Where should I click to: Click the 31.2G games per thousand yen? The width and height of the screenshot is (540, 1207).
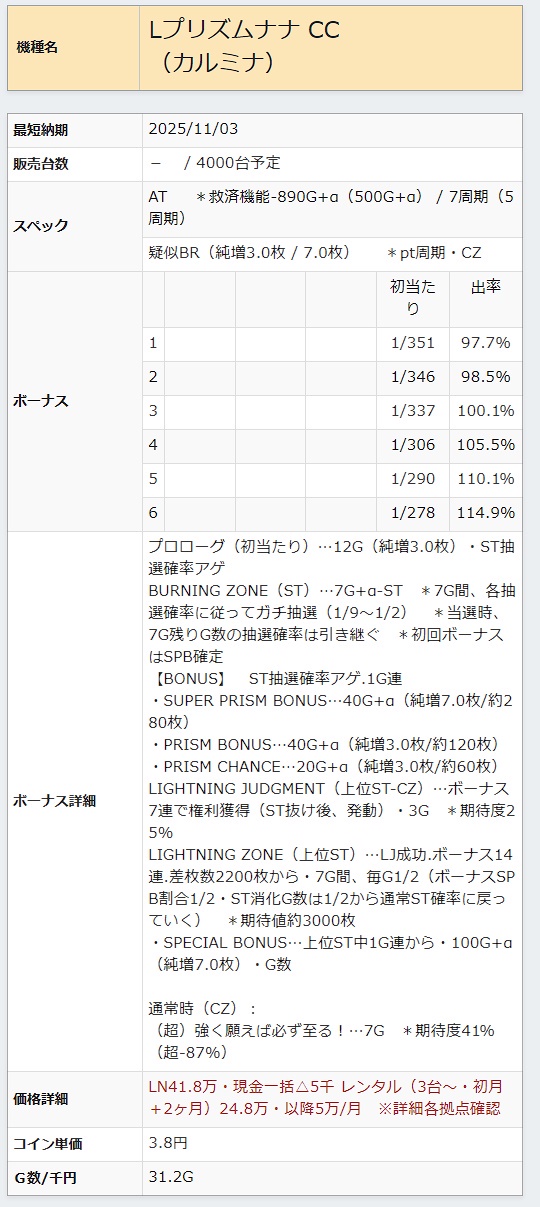pos(169,1177)
